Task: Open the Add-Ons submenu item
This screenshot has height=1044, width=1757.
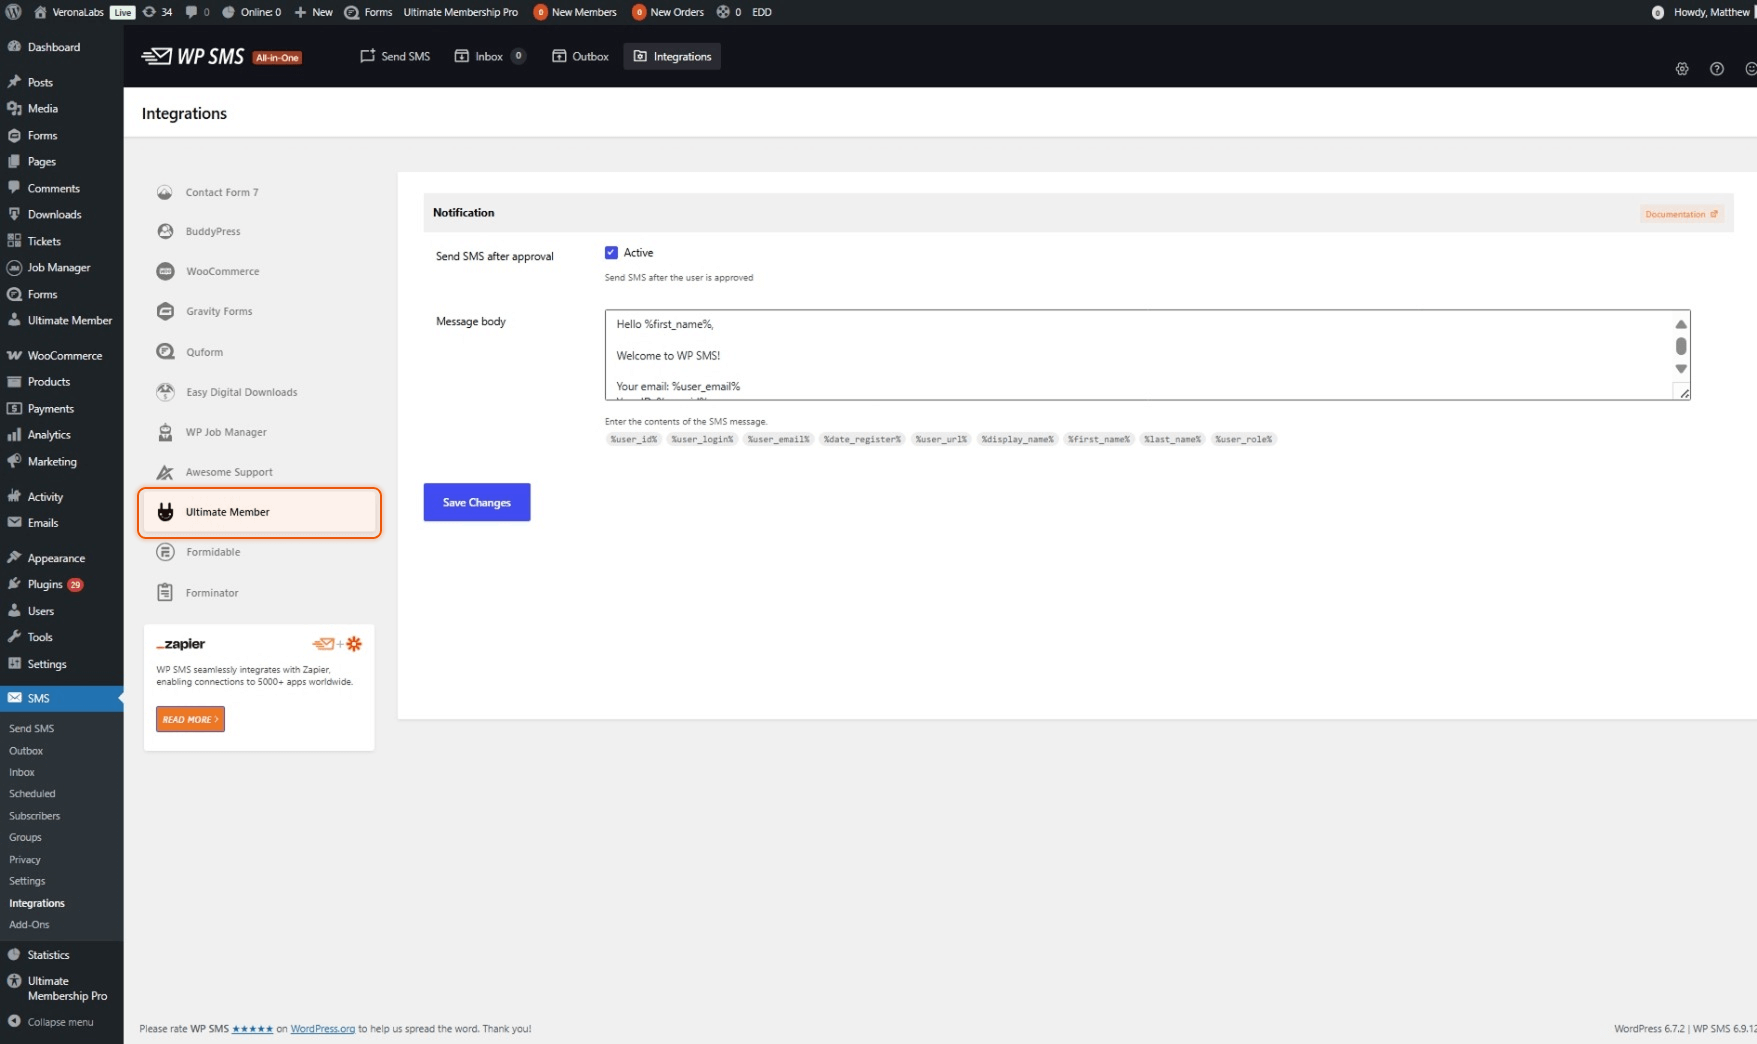Action: (x=29, y=925)
